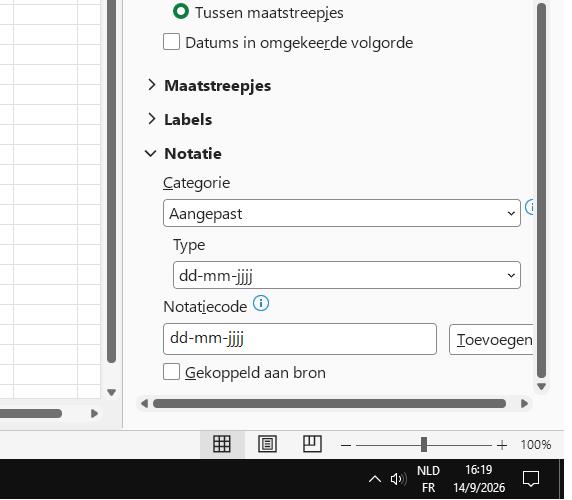
Task: Click the pane's horizontal scrollbar left arrow
Action: click(144, 403)
